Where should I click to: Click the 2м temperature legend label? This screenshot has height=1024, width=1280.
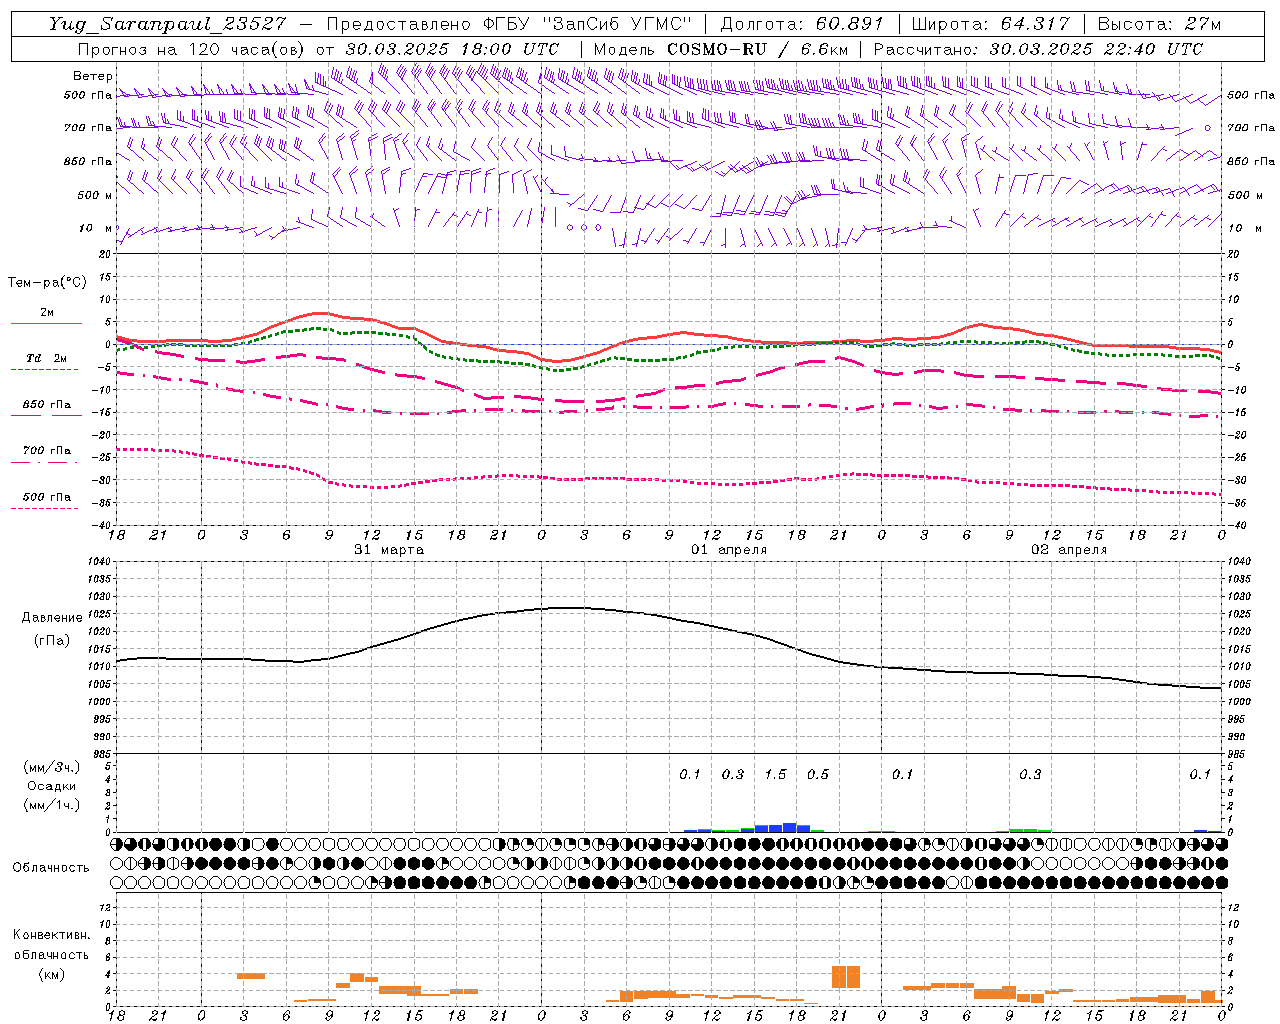[47, 313]
